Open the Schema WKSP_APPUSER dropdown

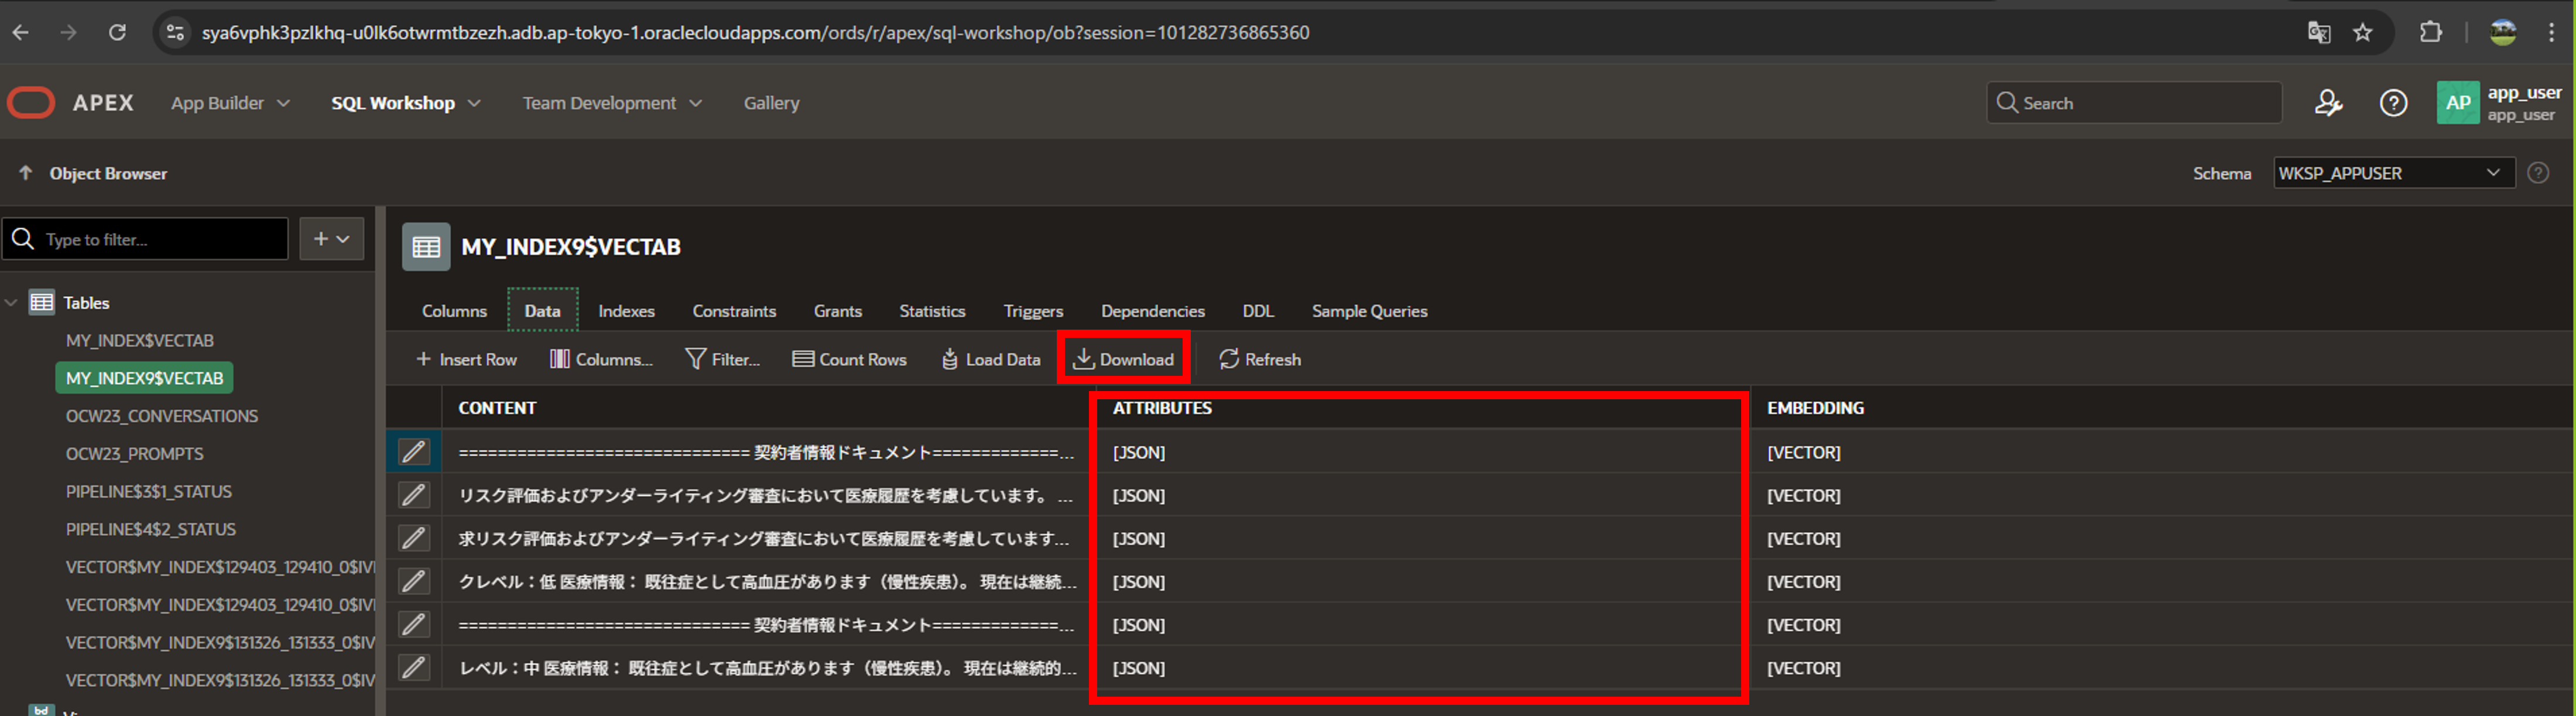[2393, 173]
